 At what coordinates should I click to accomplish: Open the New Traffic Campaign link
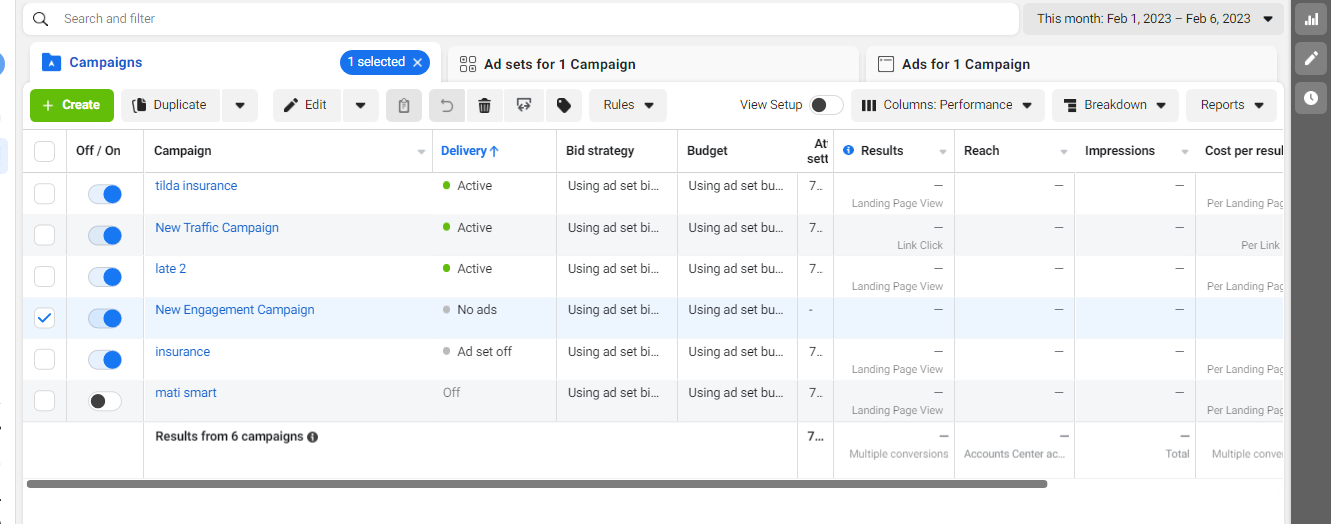click(x=217, y=228)
